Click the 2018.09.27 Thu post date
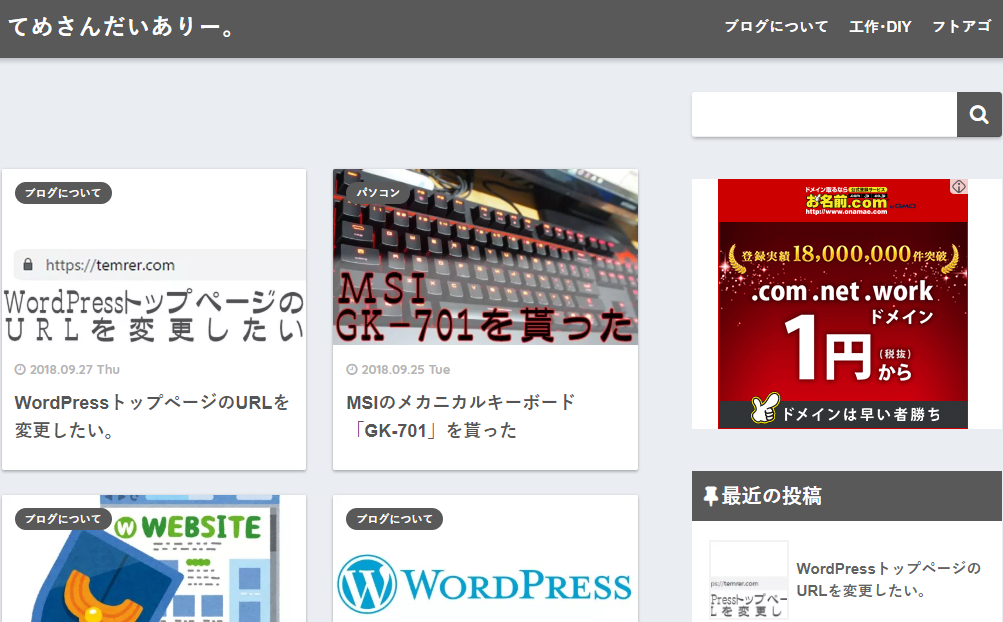Viewport: 1003px width, 622px height. (67, 369)
